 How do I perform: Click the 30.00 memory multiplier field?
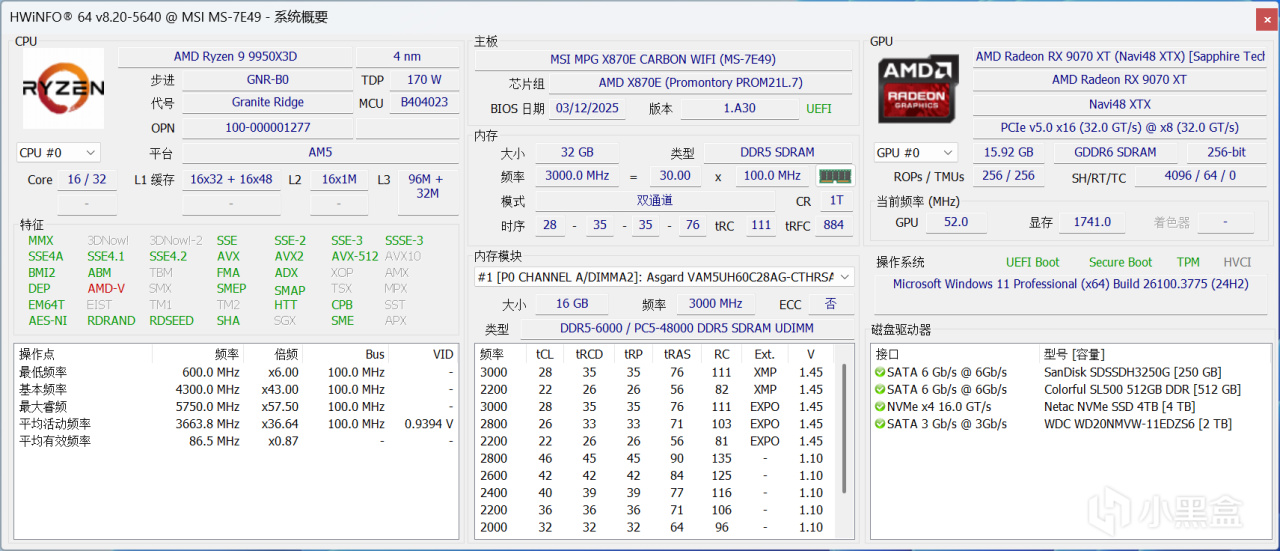coord(674,176)
